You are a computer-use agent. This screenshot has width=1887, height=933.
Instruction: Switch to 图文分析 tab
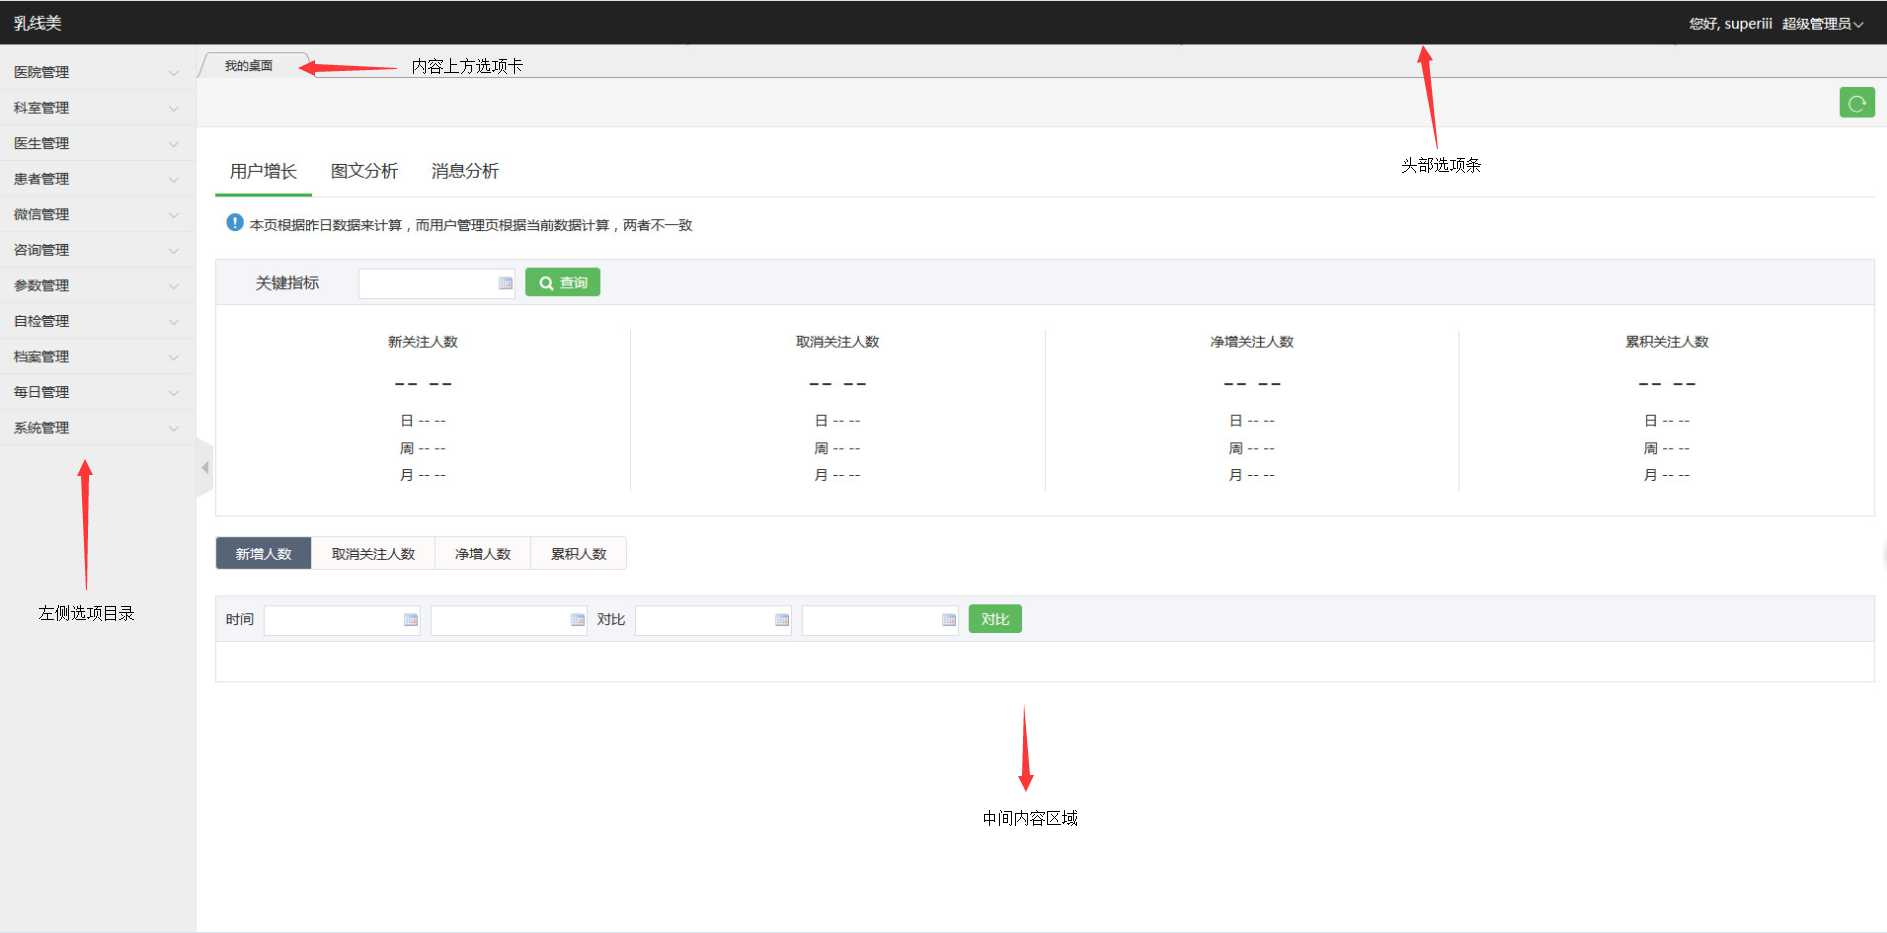[364, 171]
